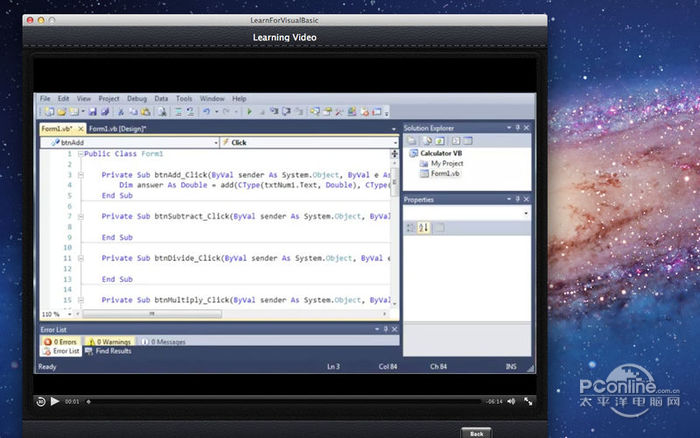Viewport: 700px width, 438px height.
Task: Expand the Click method dropdown
Action: pos(394,143)
